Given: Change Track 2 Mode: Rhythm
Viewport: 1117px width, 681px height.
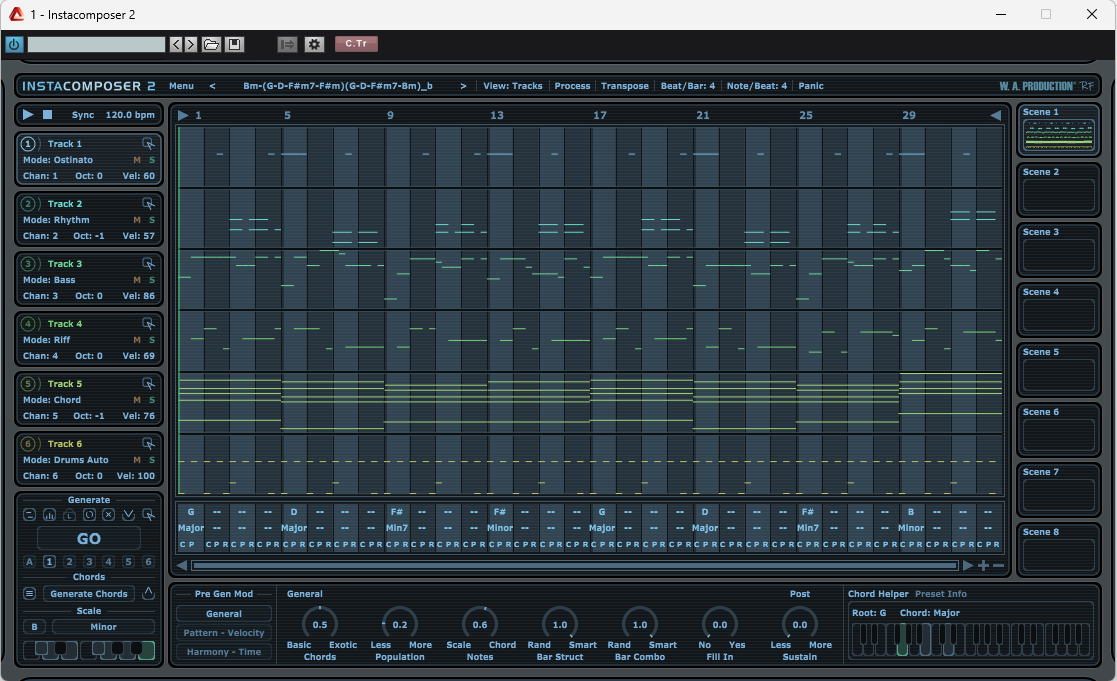Looking at the screenshot, I should [56, 220].
